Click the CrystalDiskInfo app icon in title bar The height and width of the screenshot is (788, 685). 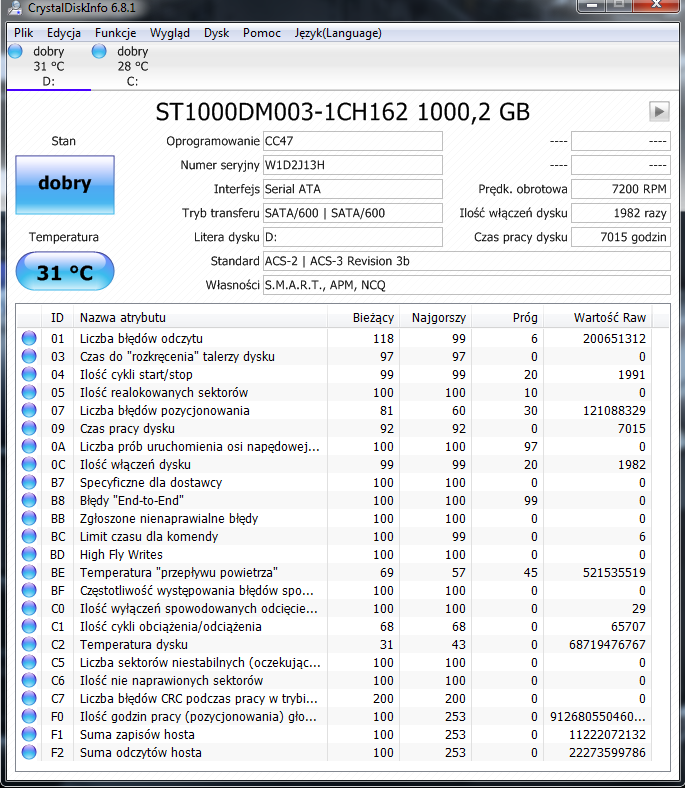coord(15,7)
